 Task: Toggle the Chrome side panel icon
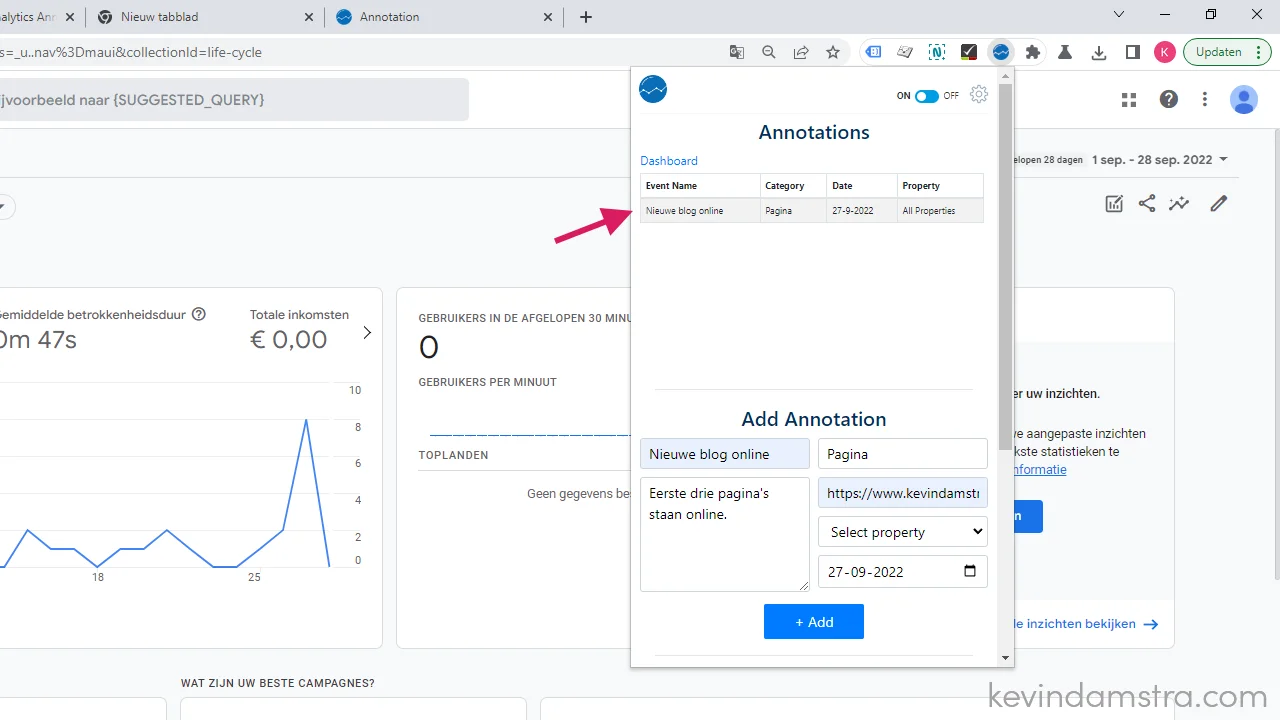tap(1132, 52)
